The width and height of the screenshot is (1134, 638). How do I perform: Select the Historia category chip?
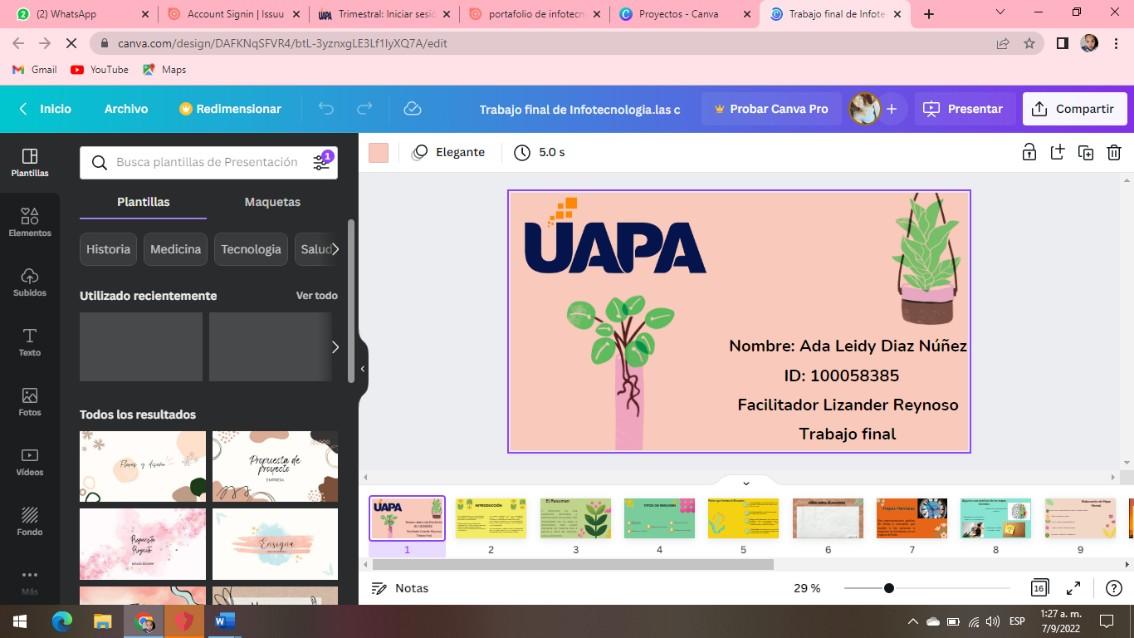pyautogui.click(x=108, y=249)
